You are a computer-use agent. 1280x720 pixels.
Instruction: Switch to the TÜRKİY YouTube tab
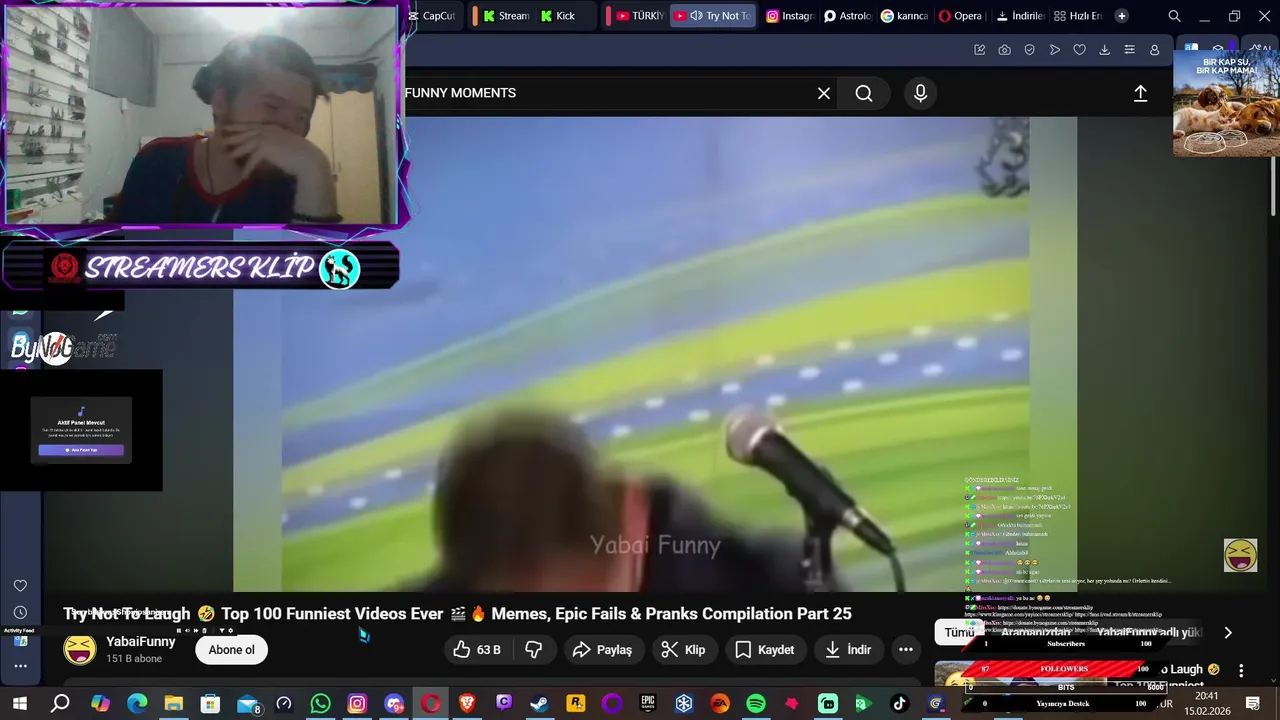point(639,16)
